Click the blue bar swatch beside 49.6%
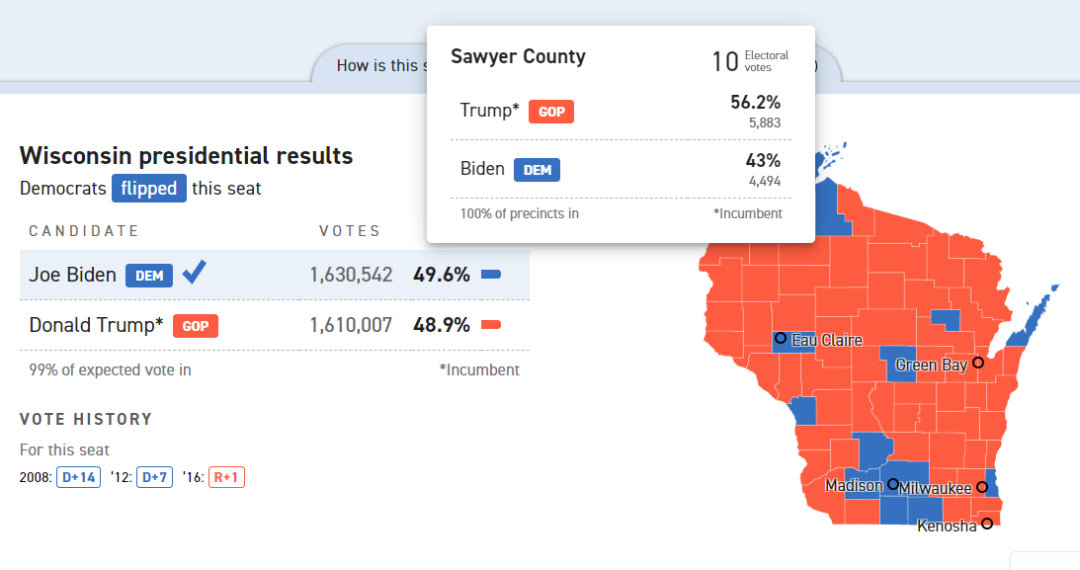Image resolution: width=1080 pixels, height=570 pixels. click(x=491, y=274)
